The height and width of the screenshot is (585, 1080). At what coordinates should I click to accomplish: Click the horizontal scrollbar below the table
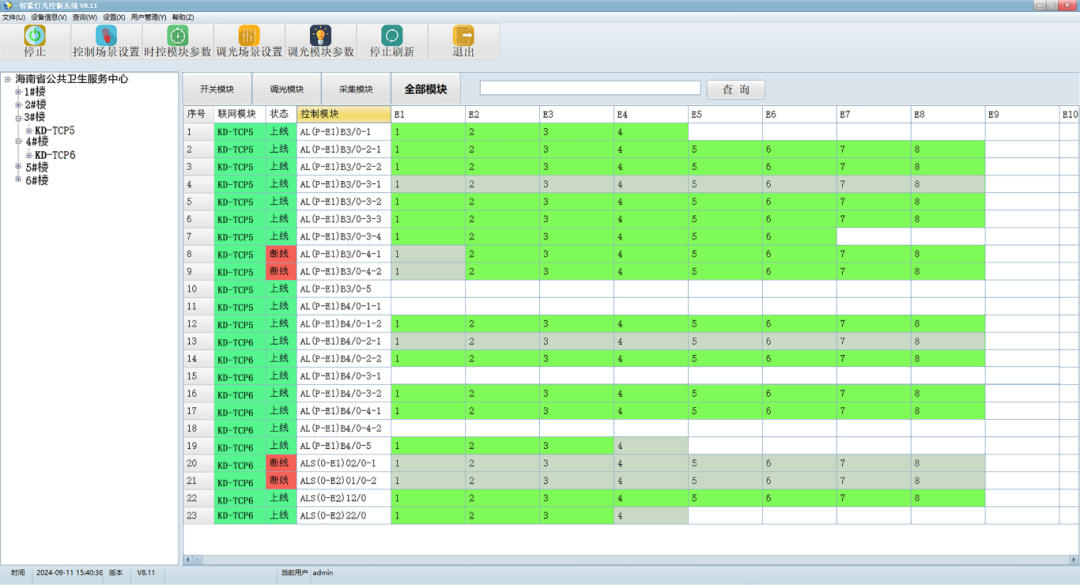click(x=630, y=559)
